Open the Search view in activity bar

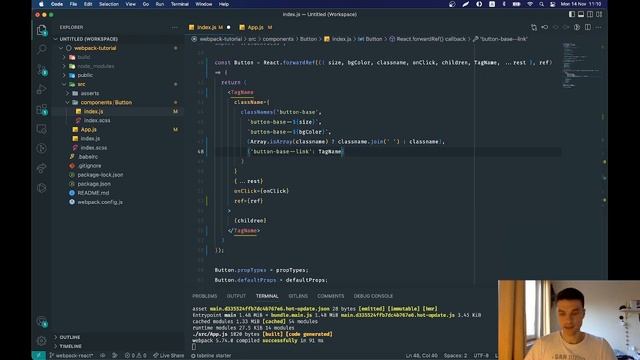point(42,49)
